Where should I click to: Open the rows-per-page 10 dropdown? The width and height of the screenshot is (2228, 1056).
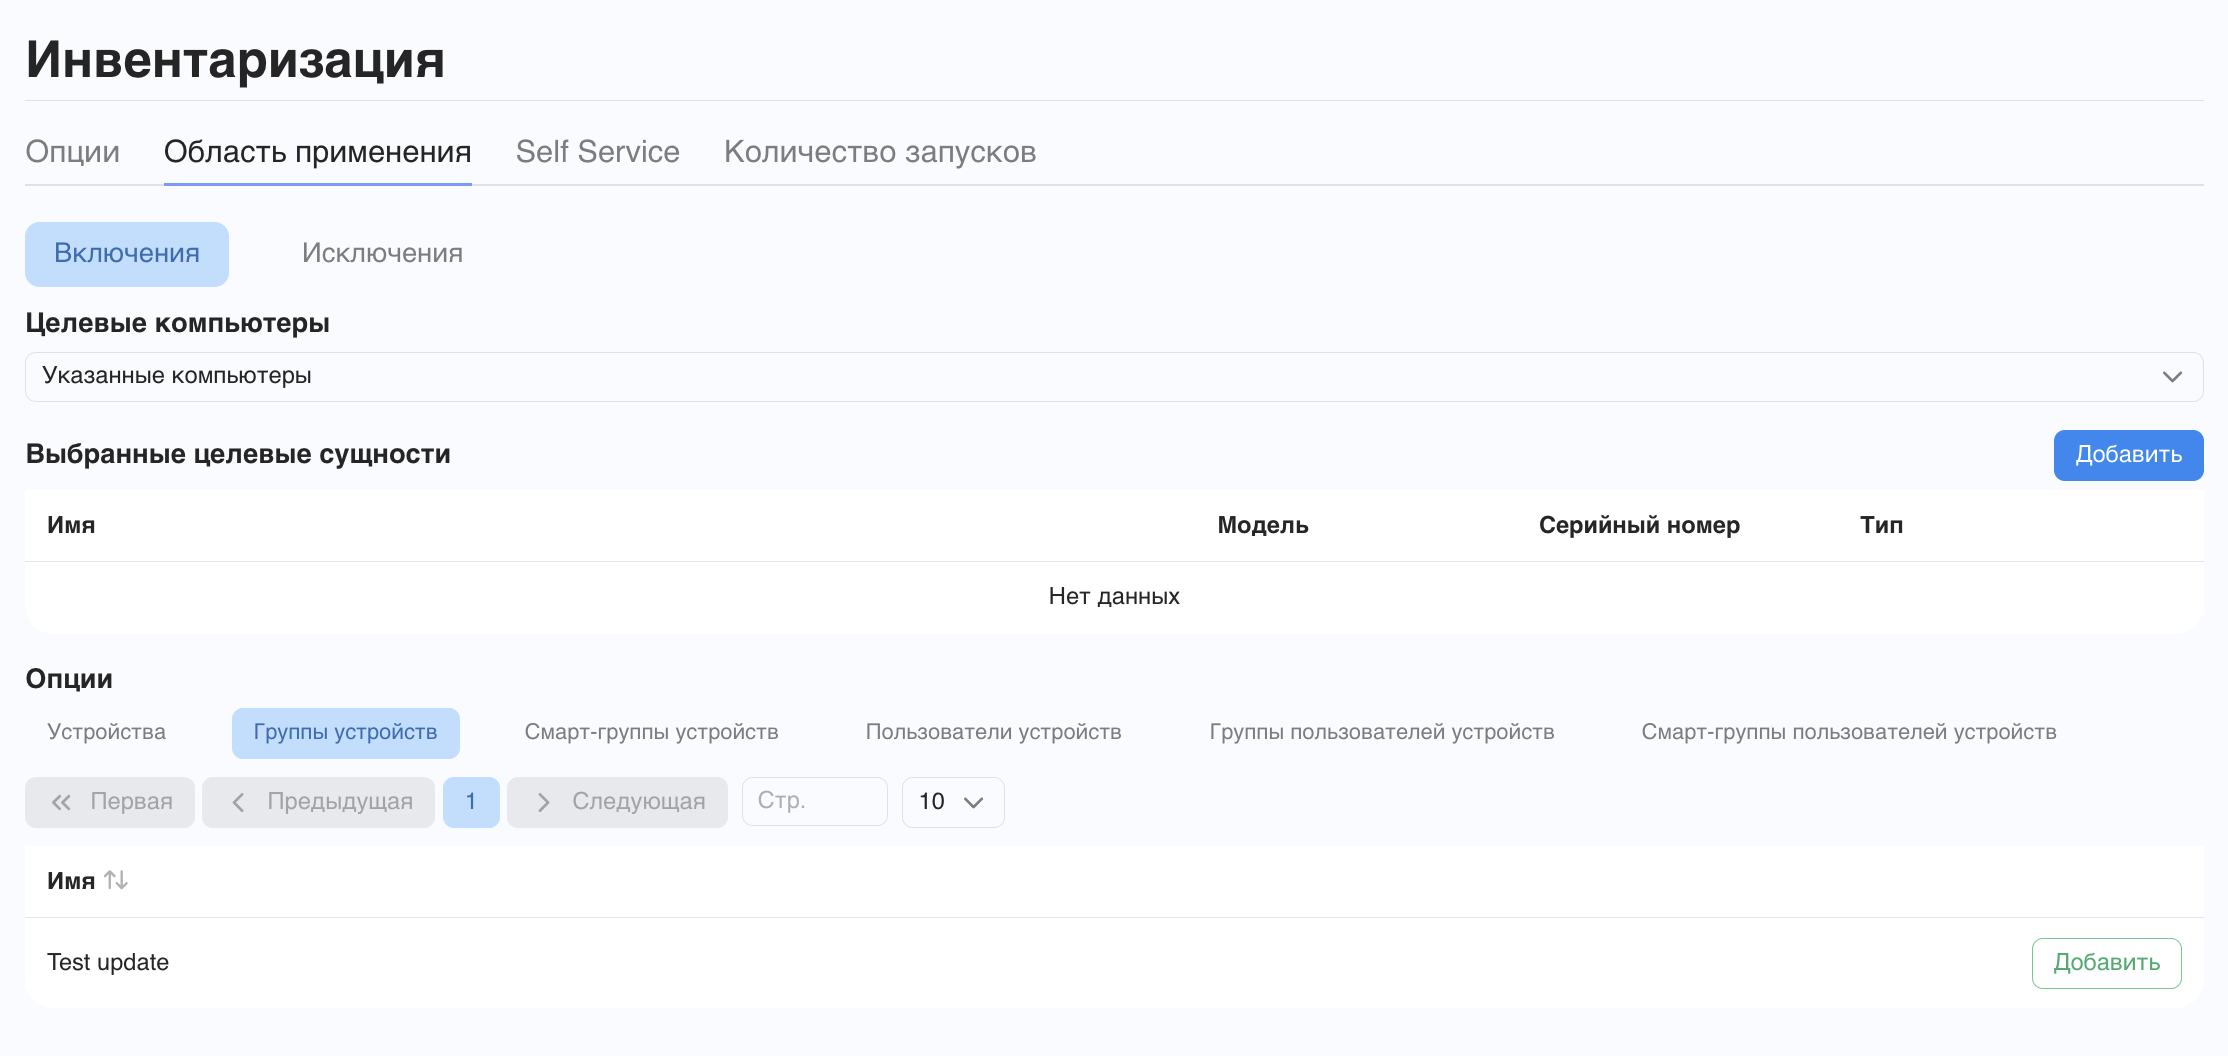pos(952,802)
